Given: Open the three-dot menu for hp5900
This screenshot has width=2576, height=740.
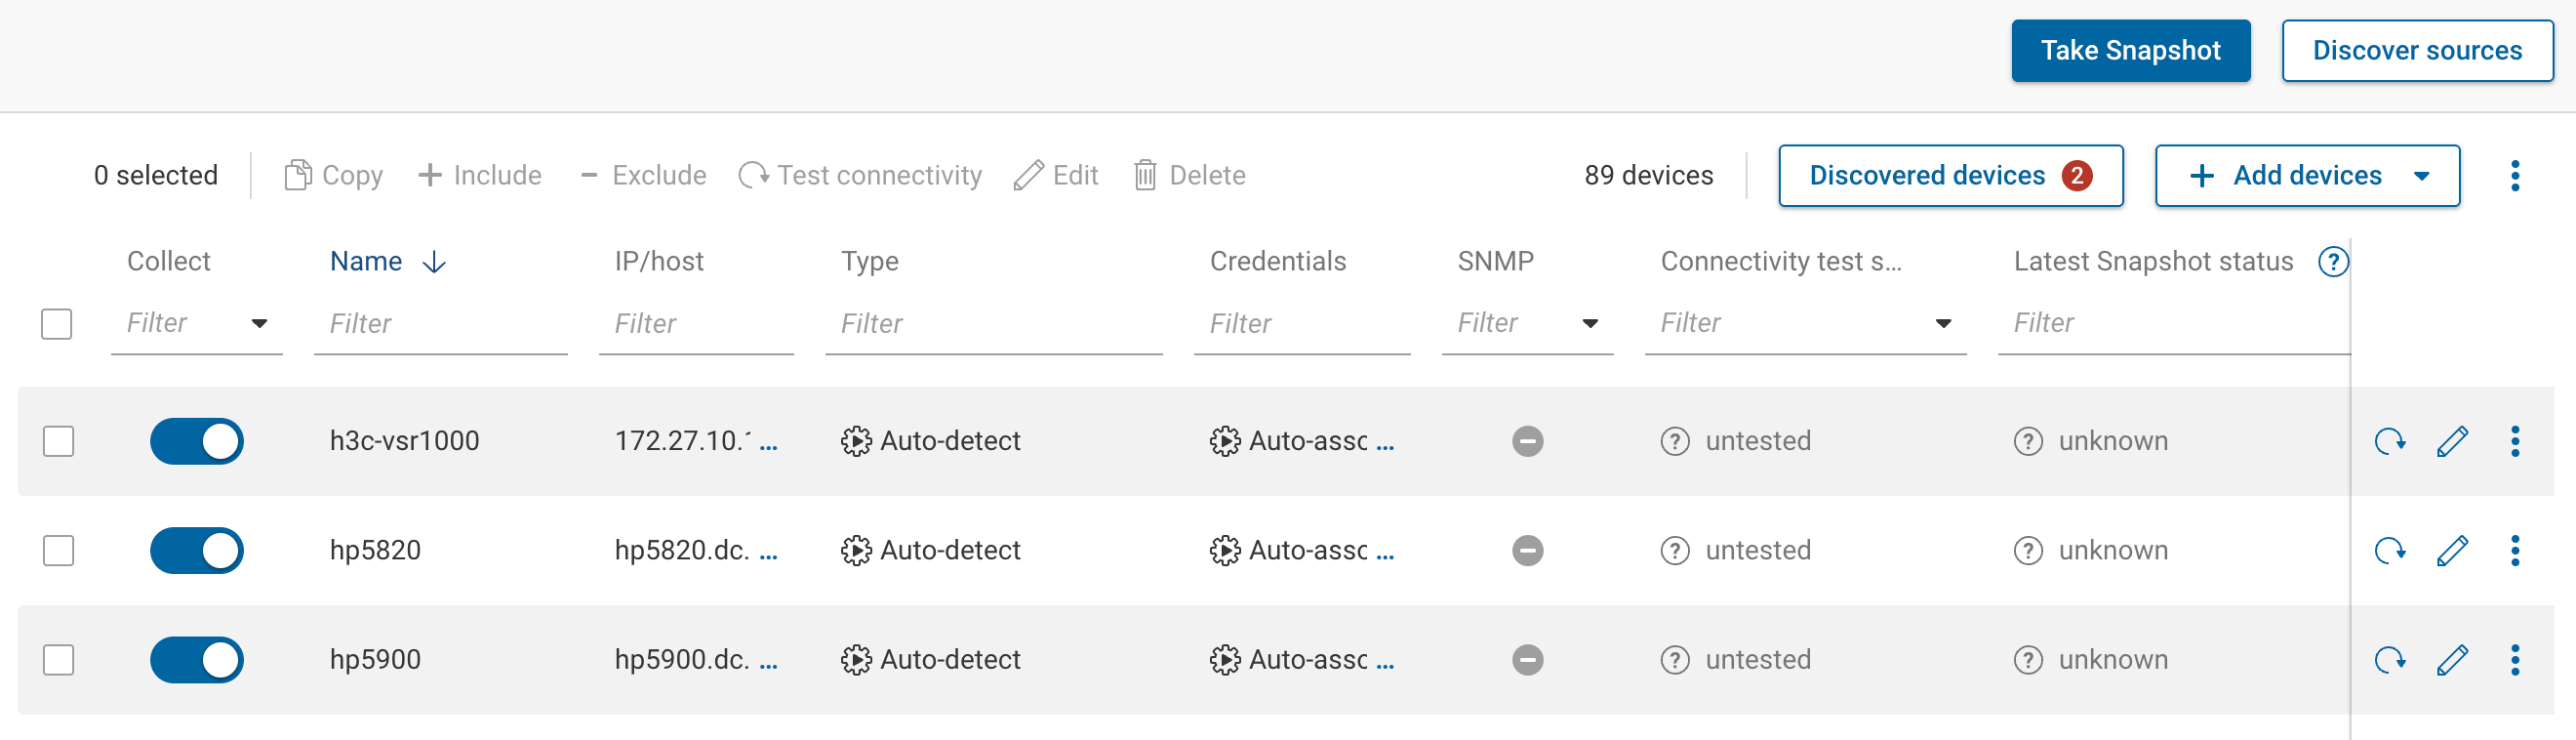Looking at the screenshot, I should pos(2516,660).
